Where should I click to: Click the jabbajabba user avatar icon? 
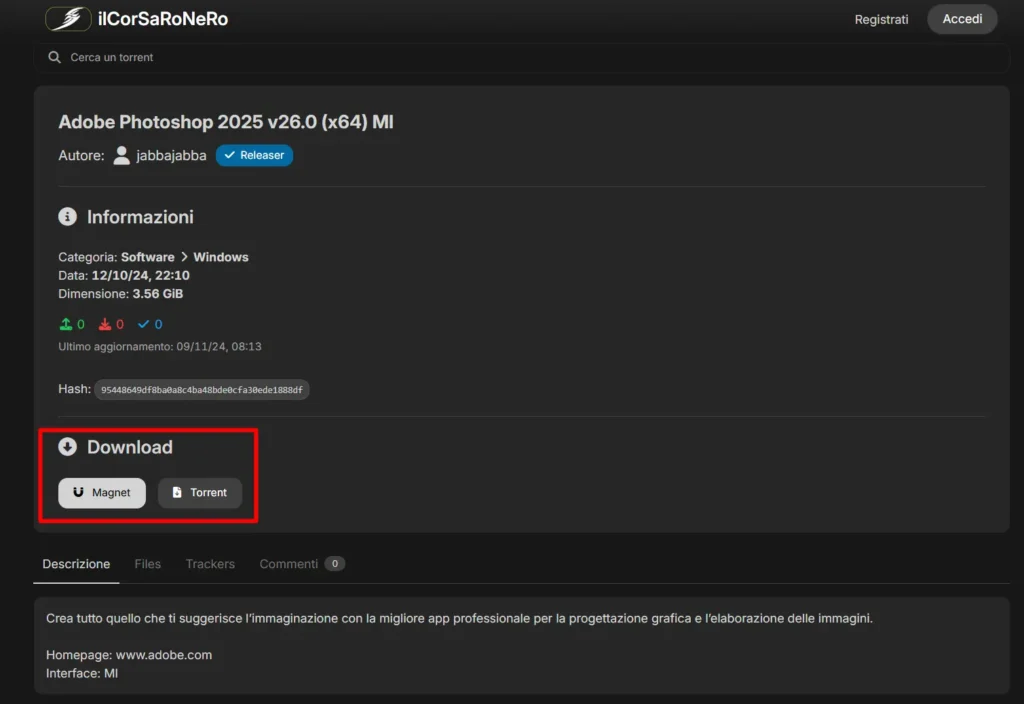[121, 155]
